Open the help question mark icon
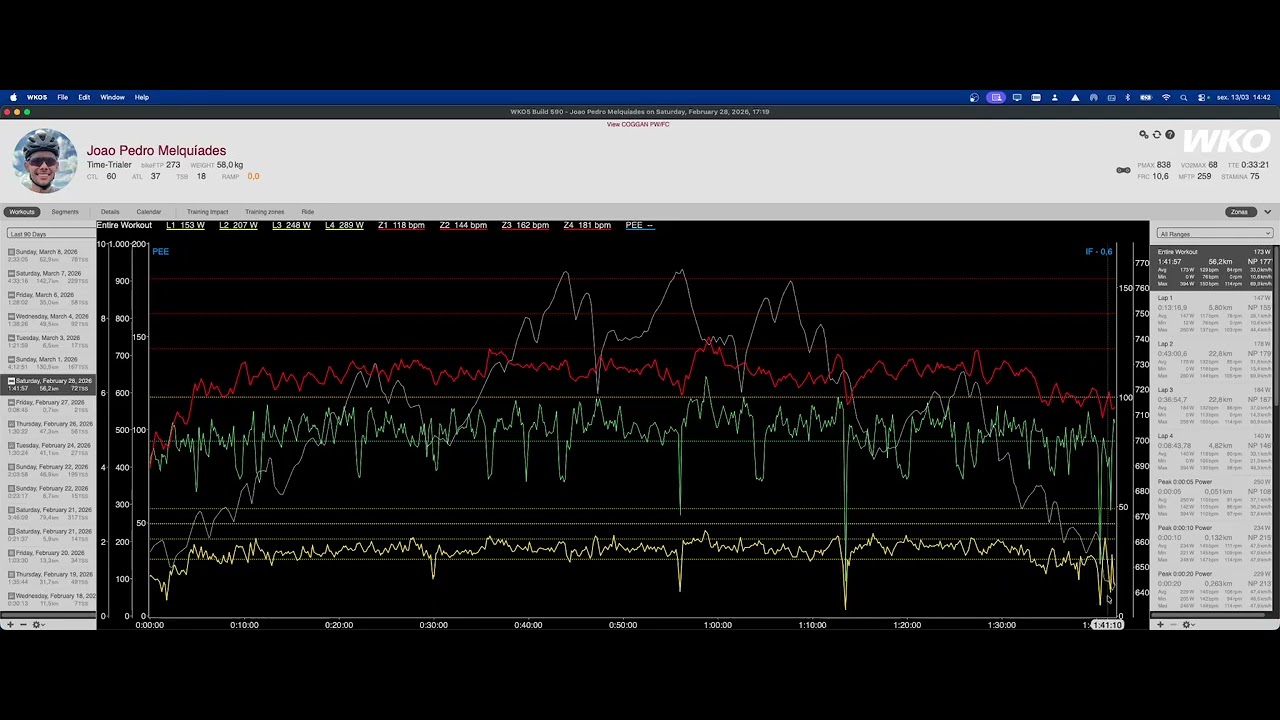 [x=1170, y=135]
